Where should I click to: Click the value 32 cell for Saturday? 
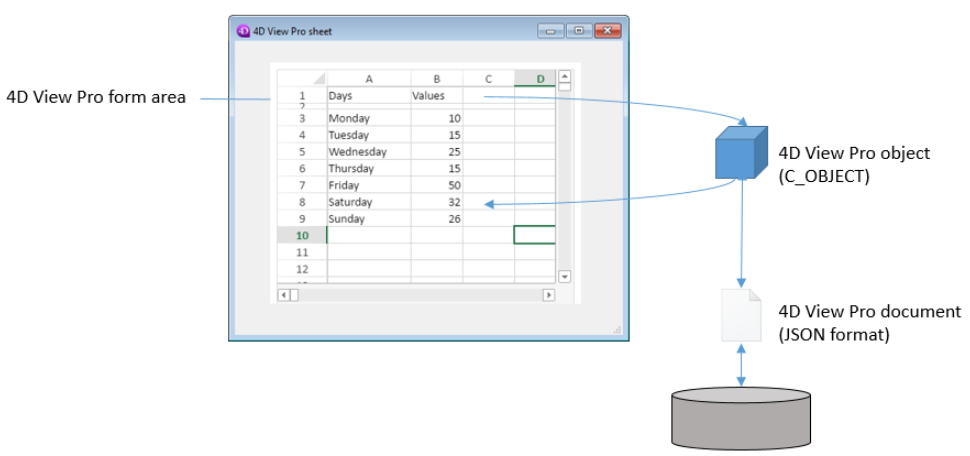437,202
